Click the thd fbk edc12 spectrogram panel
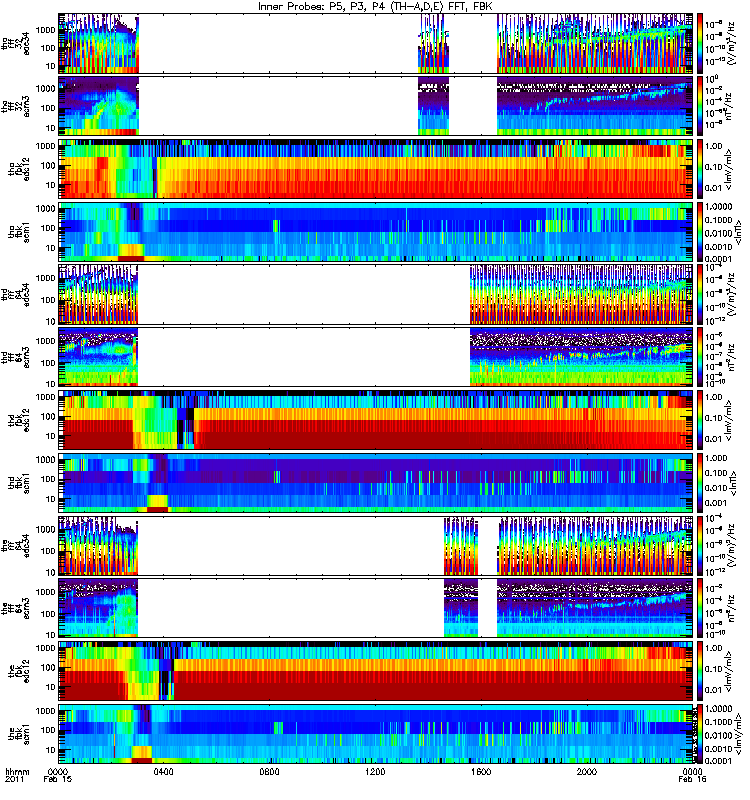 coord(376,420)
